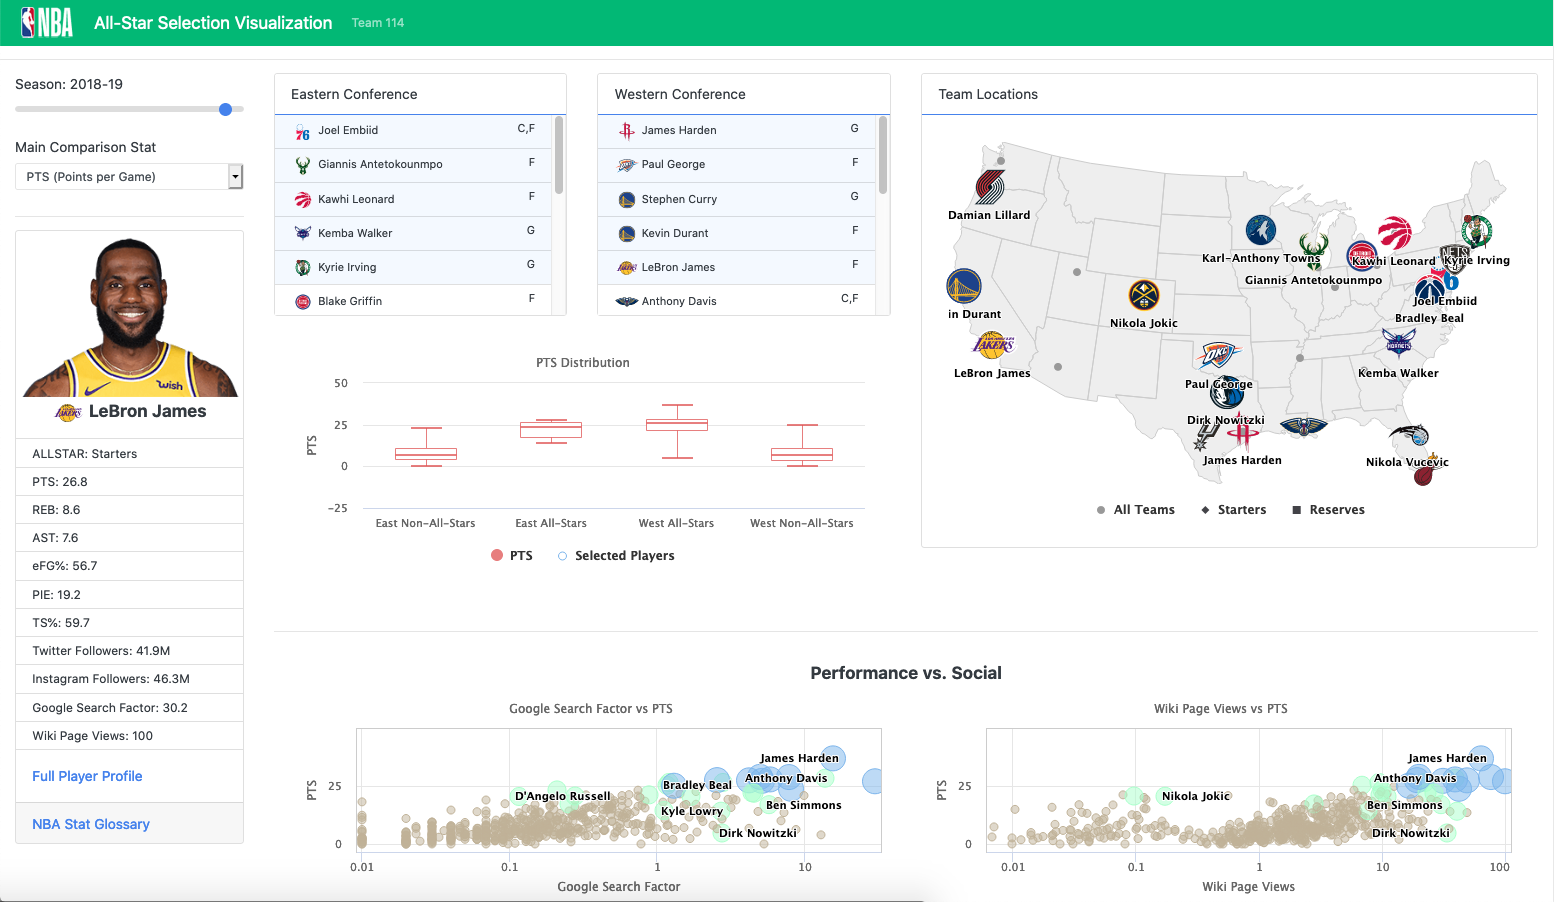This screenshot has width=1554, height=902.
Task: Select the Warriors logo on the map
Action: click(x=964, y=287)
